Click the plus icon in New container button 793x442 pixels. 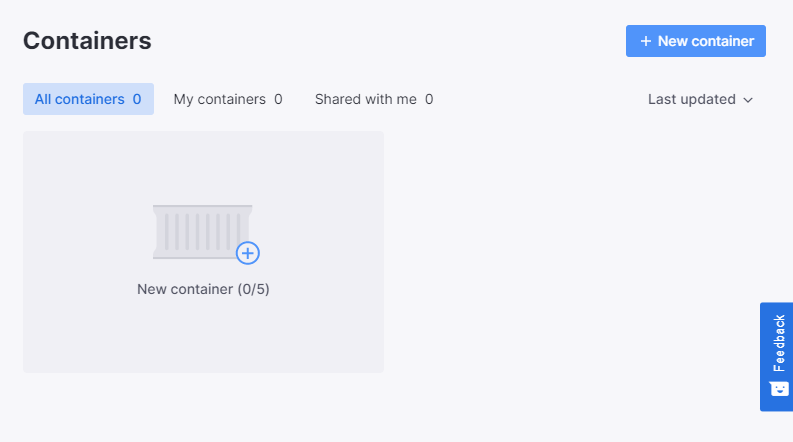646,41
